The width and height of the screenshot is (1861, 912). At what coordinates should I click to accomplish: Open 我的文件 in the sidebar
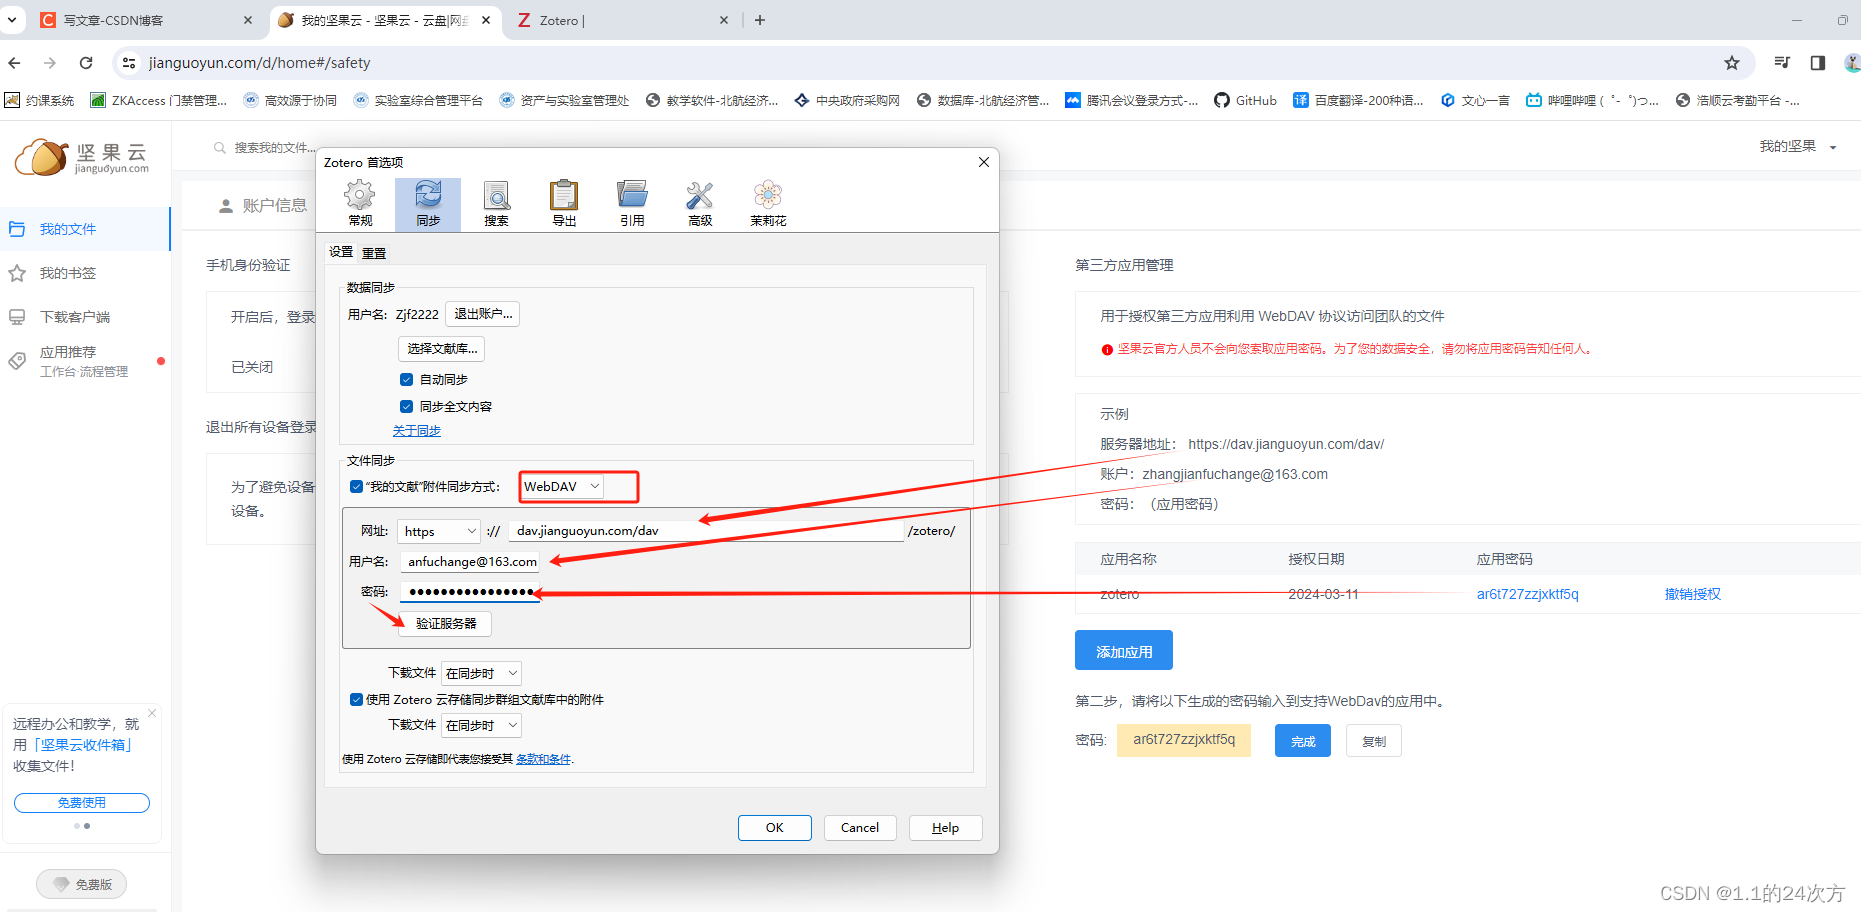click(85, 229)
